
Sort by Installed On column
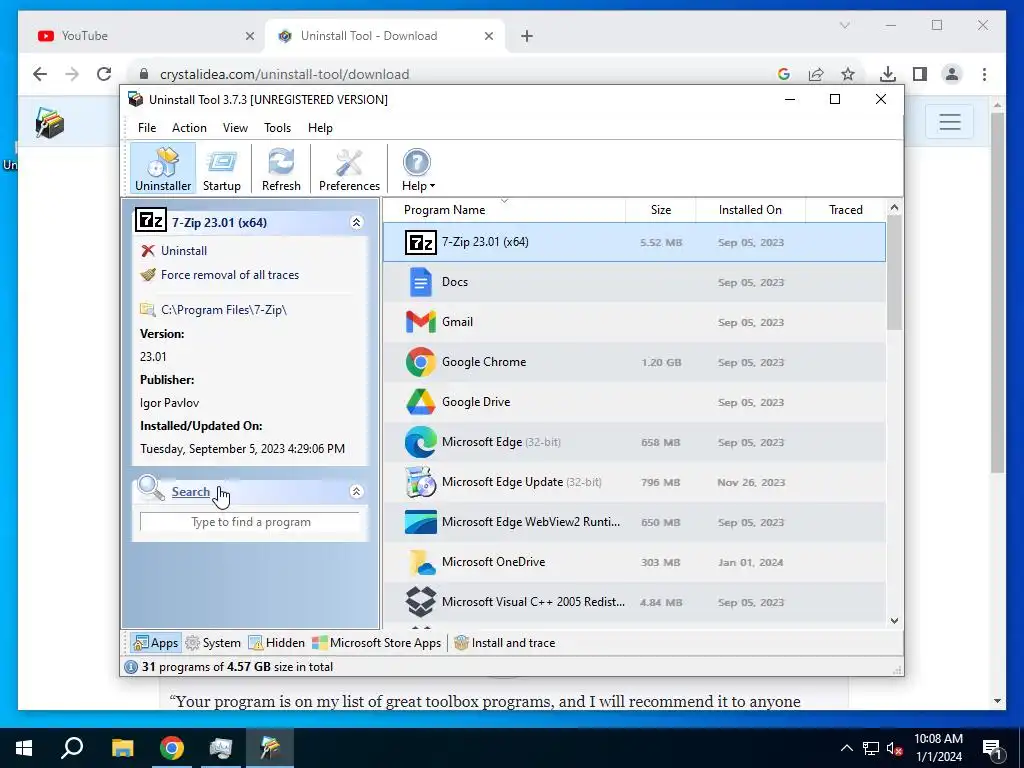coord(750,210)
